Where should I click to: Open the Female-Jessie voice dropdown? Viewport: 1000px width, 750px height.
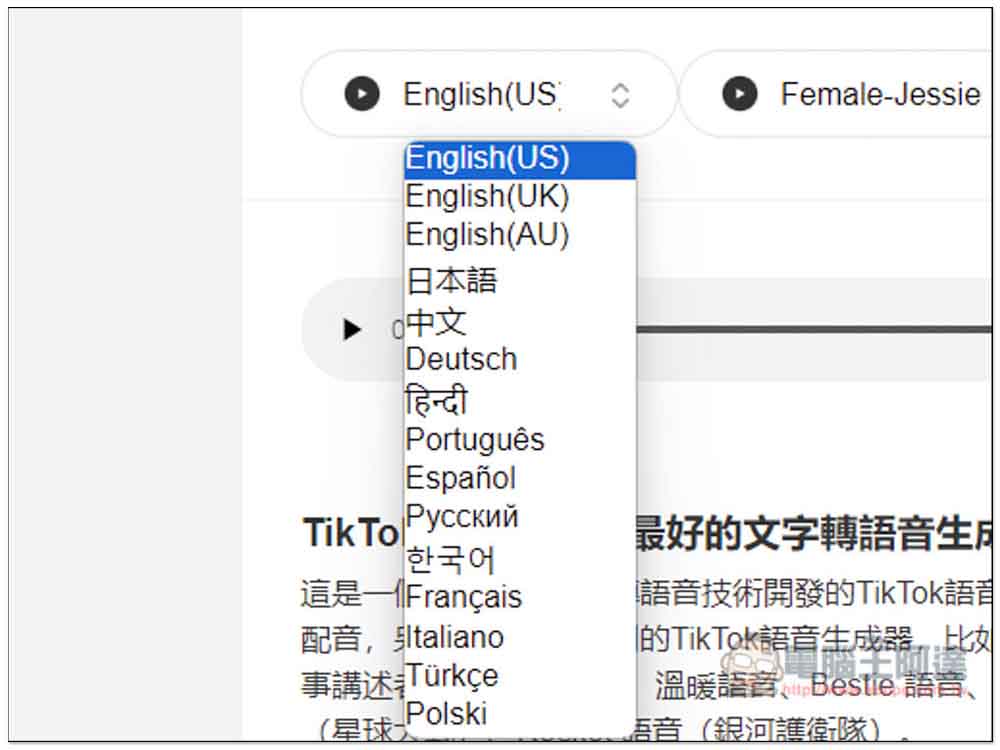coord(880,94)
